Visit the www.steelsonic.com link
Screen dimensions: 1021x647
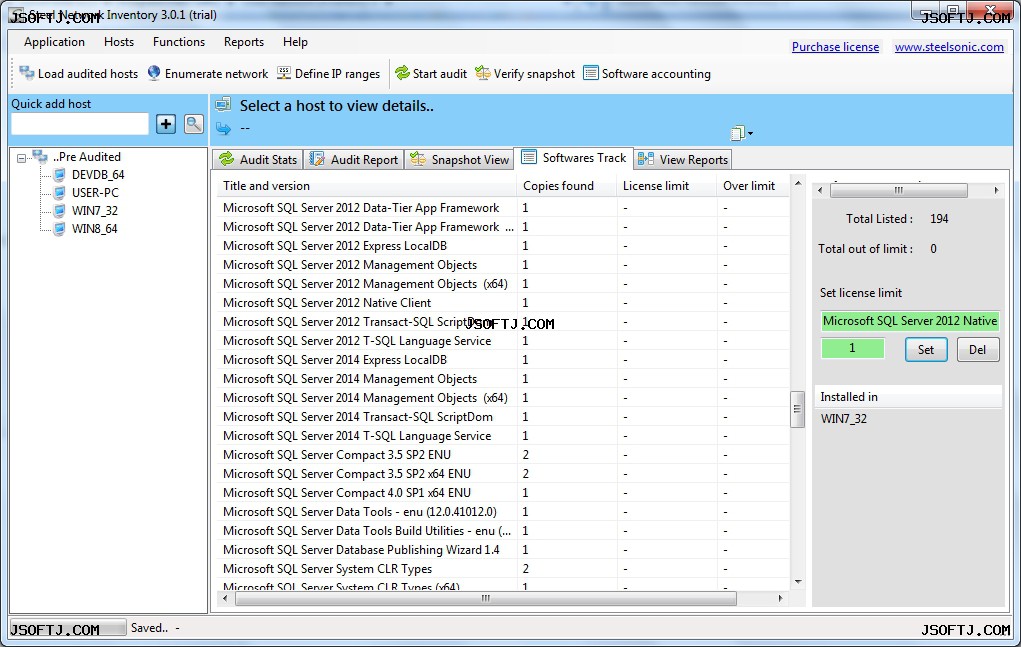949,47
